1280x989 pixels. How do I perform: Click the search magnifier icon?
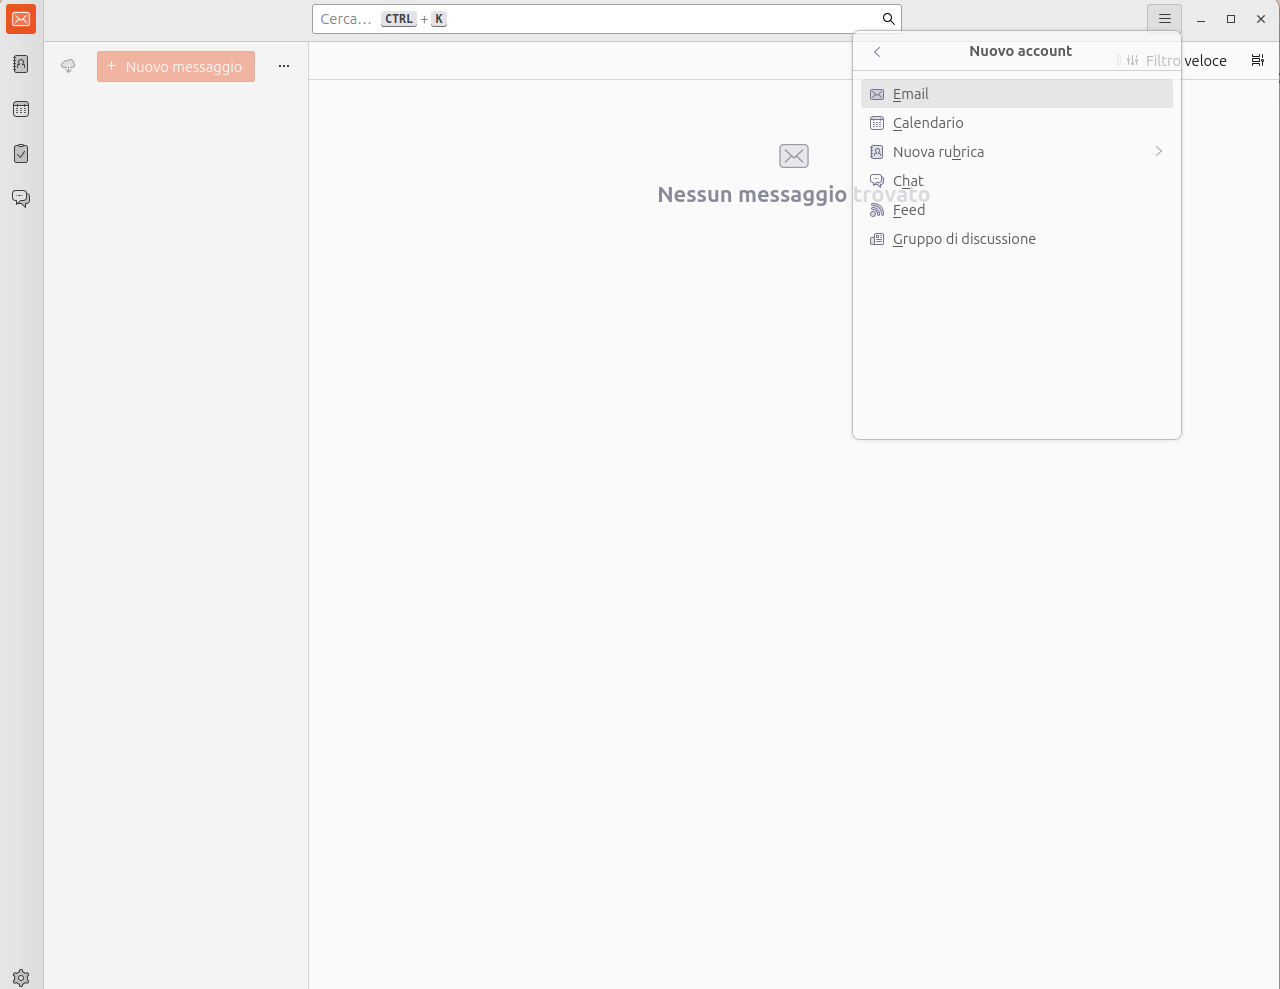[888, 19]
